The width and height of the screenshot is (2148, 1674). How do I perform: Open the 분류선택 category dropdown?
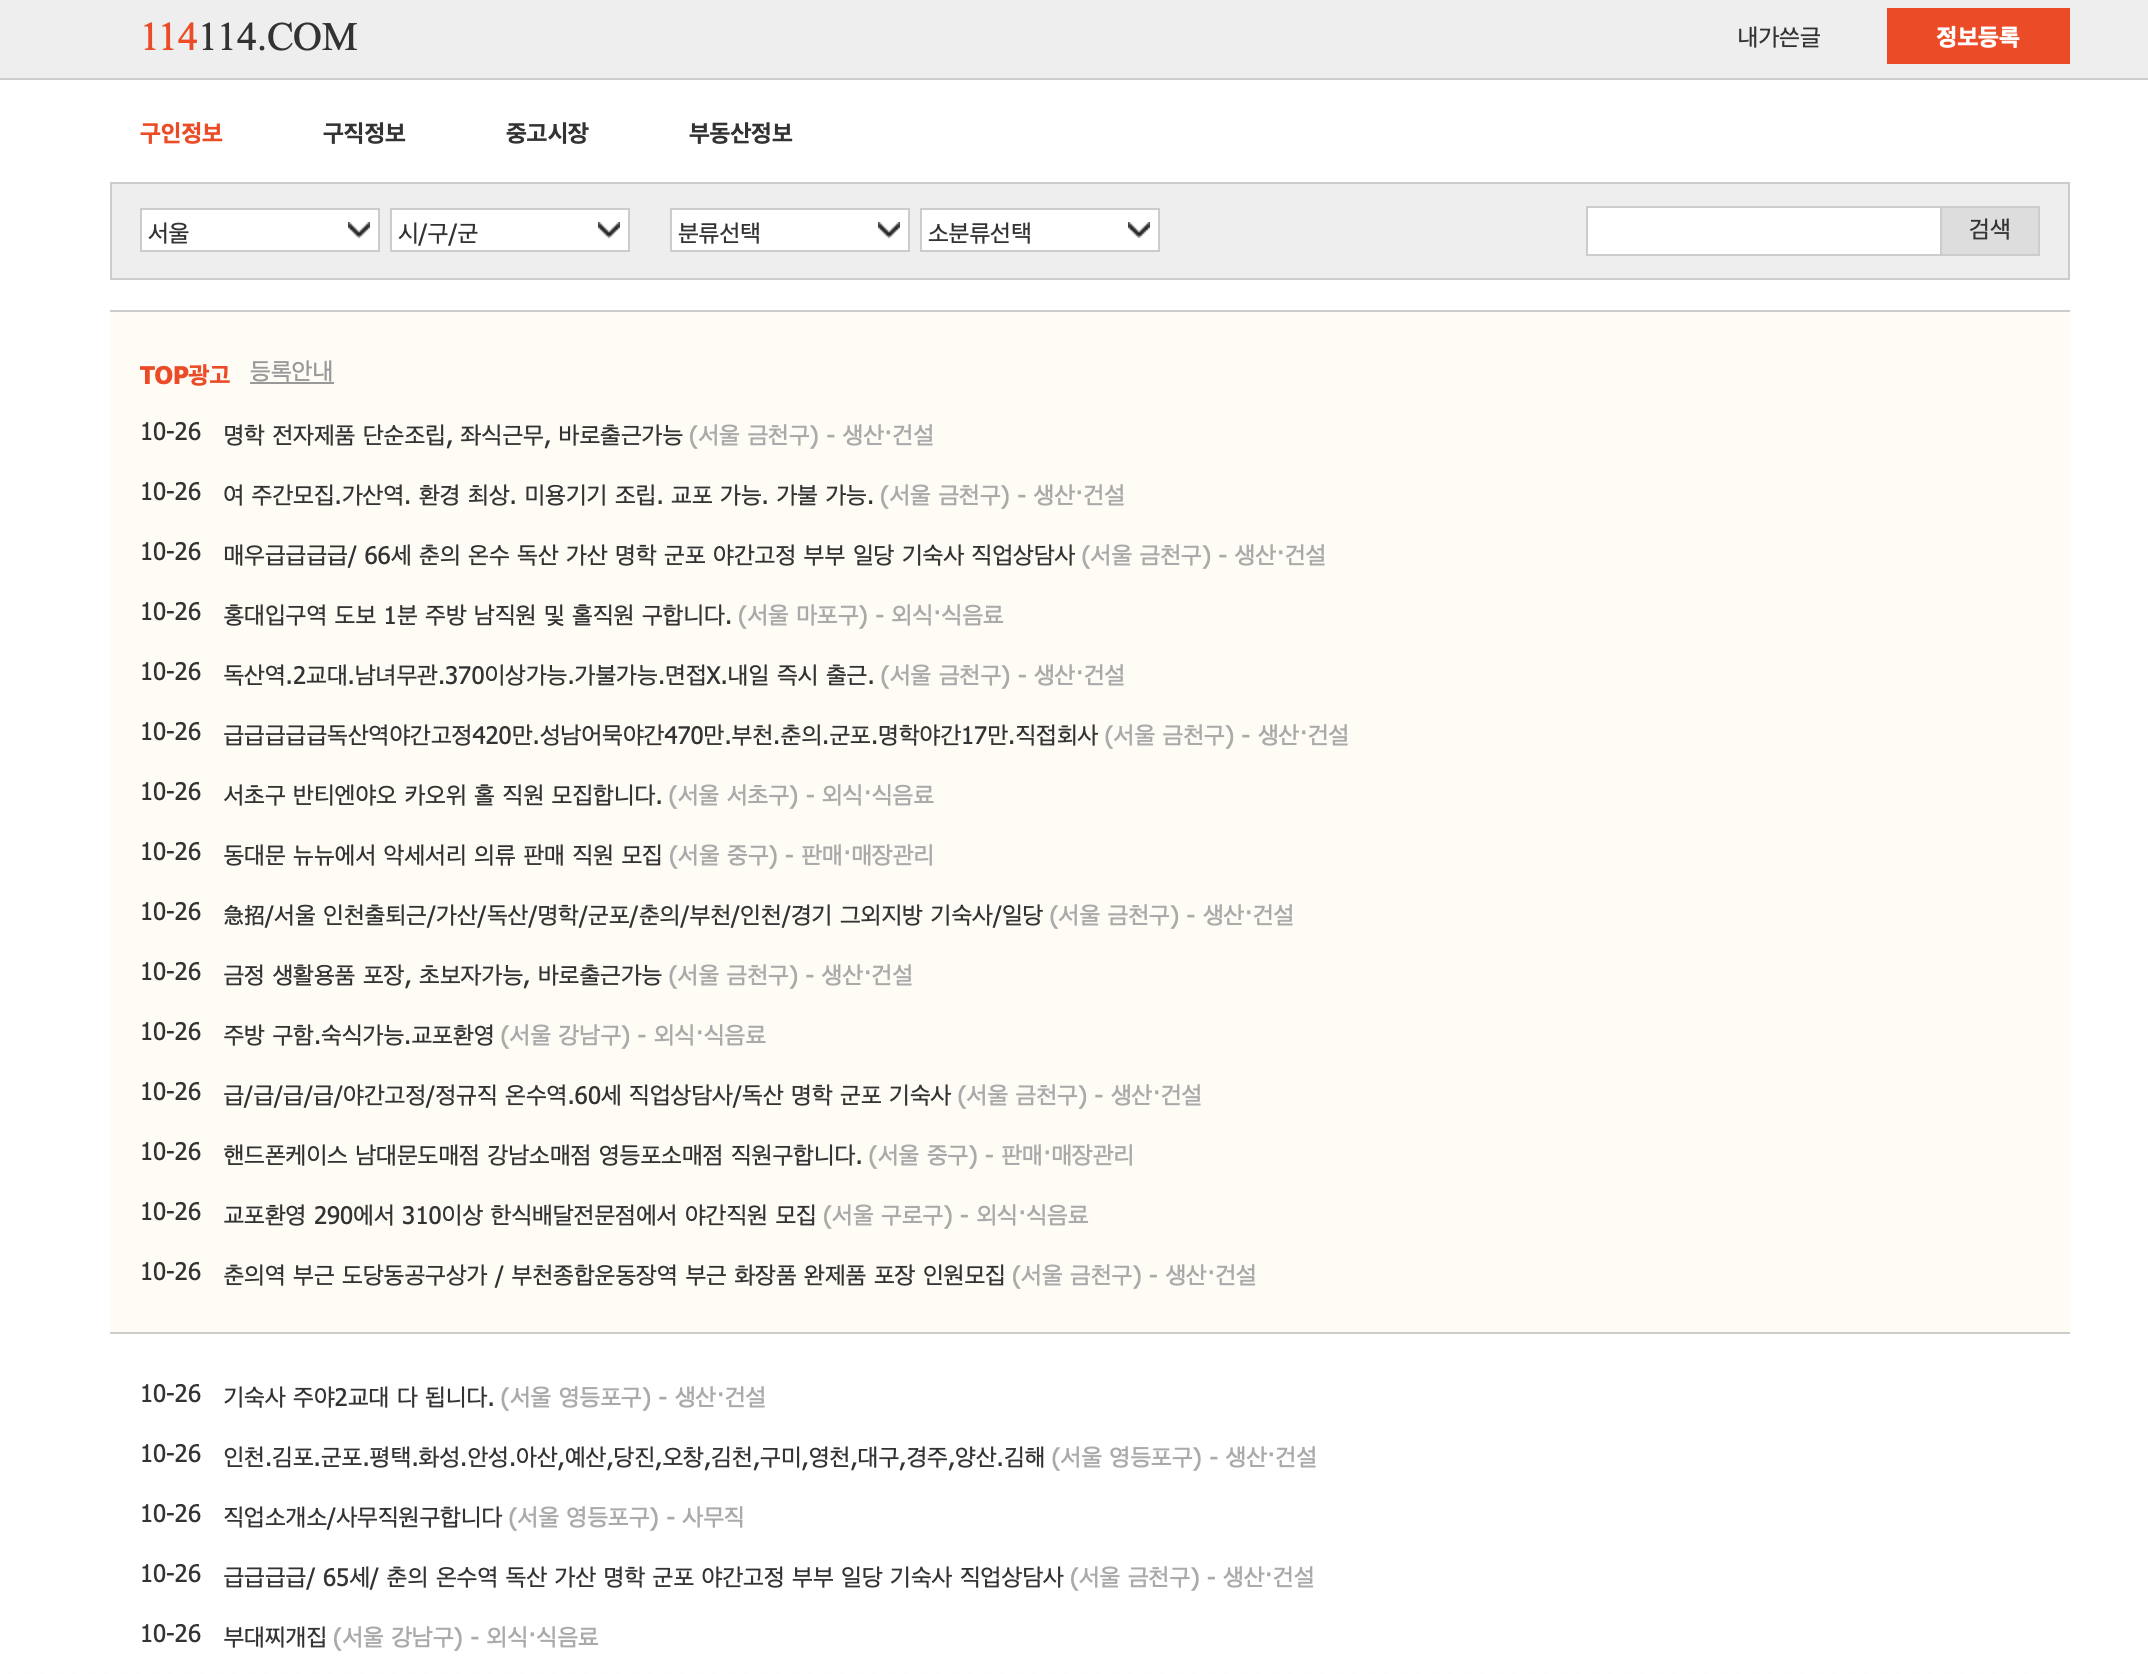click(x=789, y=231)
